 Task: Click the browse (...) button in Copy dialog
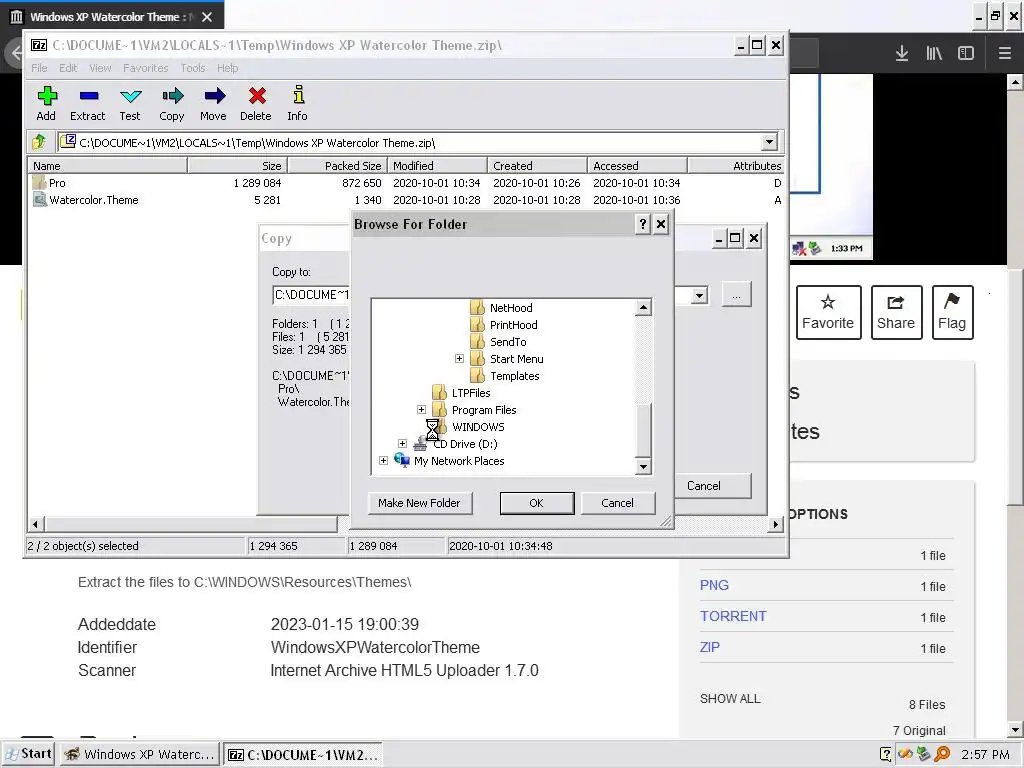pyautogui.click(x=736, y=295)
